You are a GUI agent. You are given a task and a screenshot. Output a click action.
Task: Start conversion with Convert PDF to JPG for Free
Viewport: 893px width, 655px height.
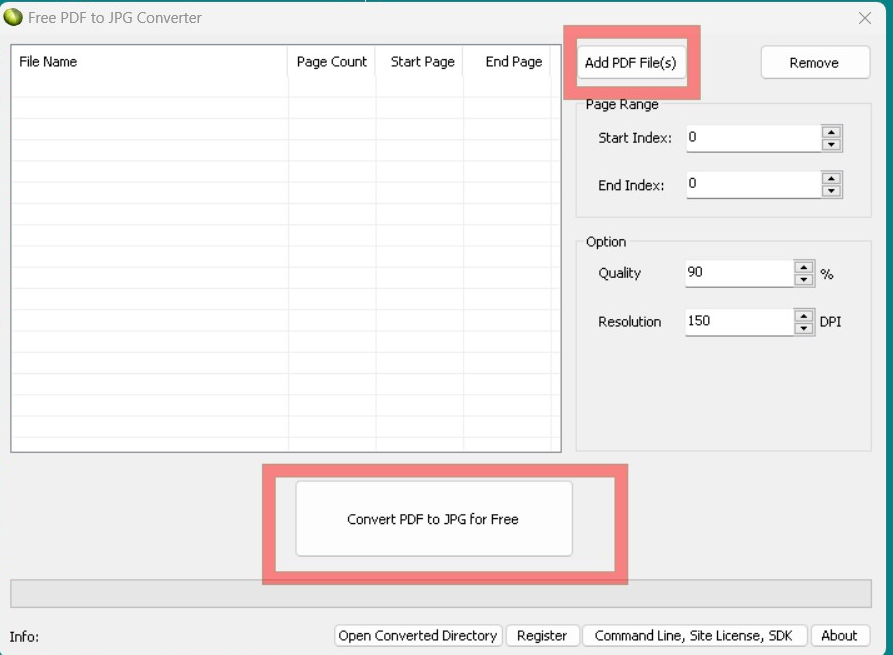[x=434, y=519]
